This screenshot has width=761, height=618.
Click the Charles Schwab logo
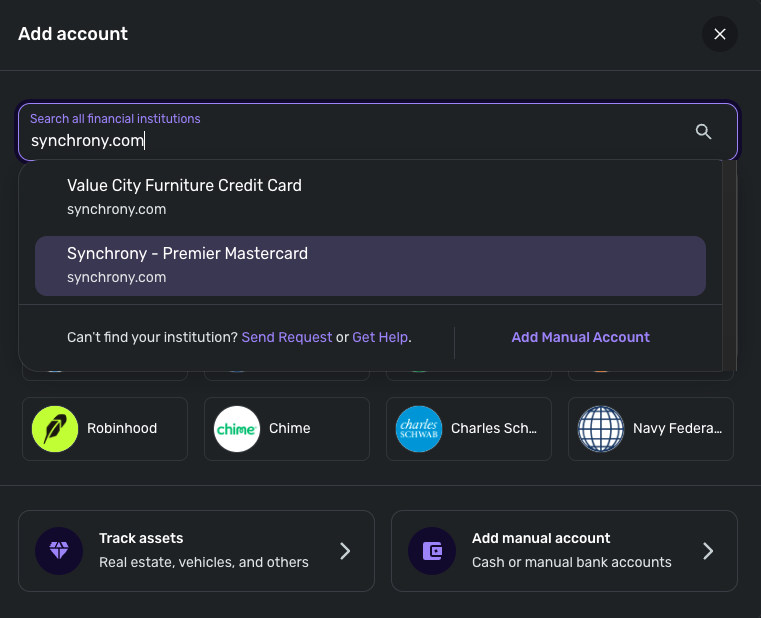pos(419,429)
